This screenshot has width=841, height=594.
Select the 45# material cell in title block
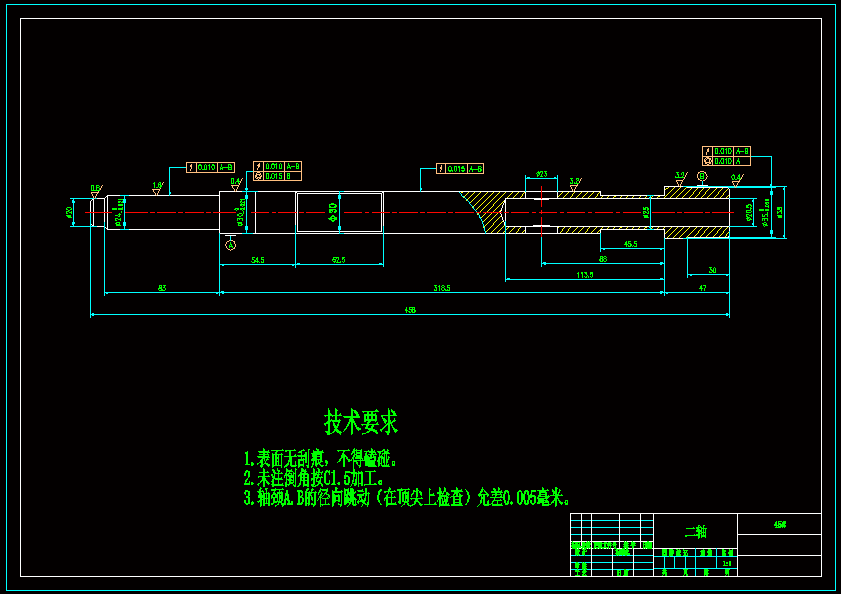click(778, 524)
